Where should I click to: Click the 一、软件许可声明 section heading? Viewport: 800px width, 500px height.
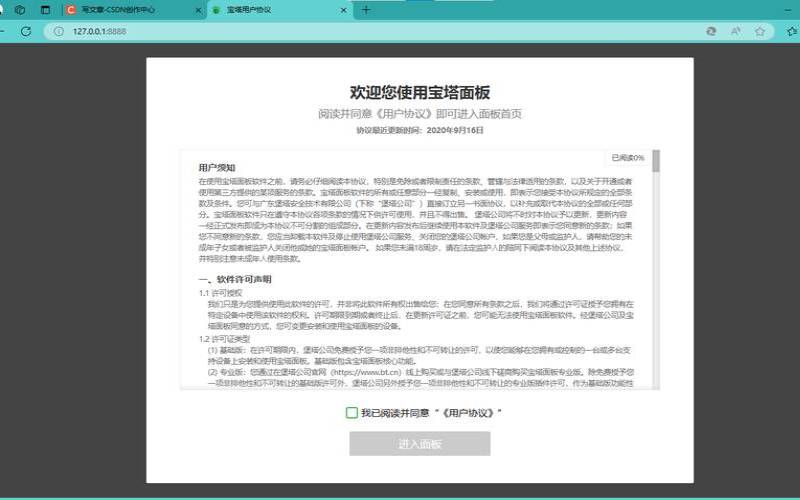tap(235, 279)
